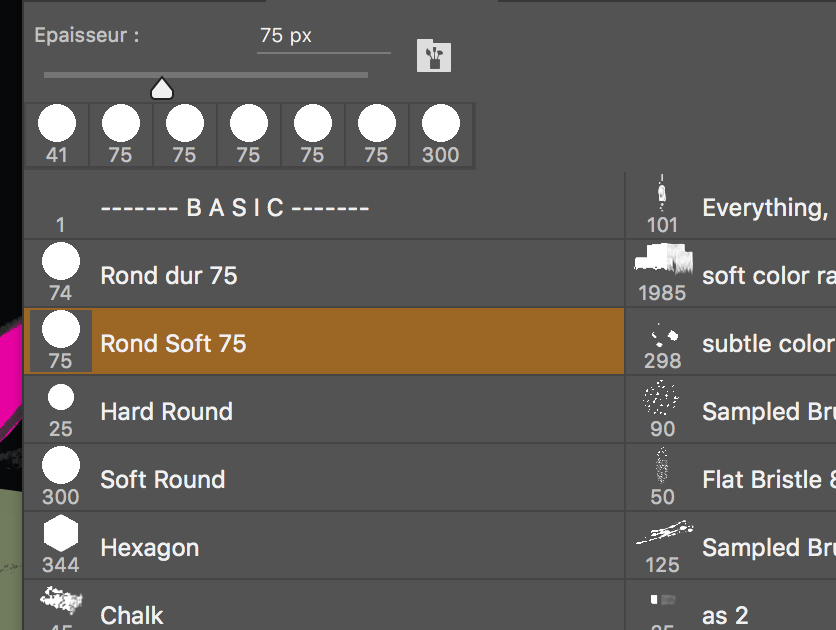
Task: Click the soft color brush stroke thumbnail
Action: [663, 260]
